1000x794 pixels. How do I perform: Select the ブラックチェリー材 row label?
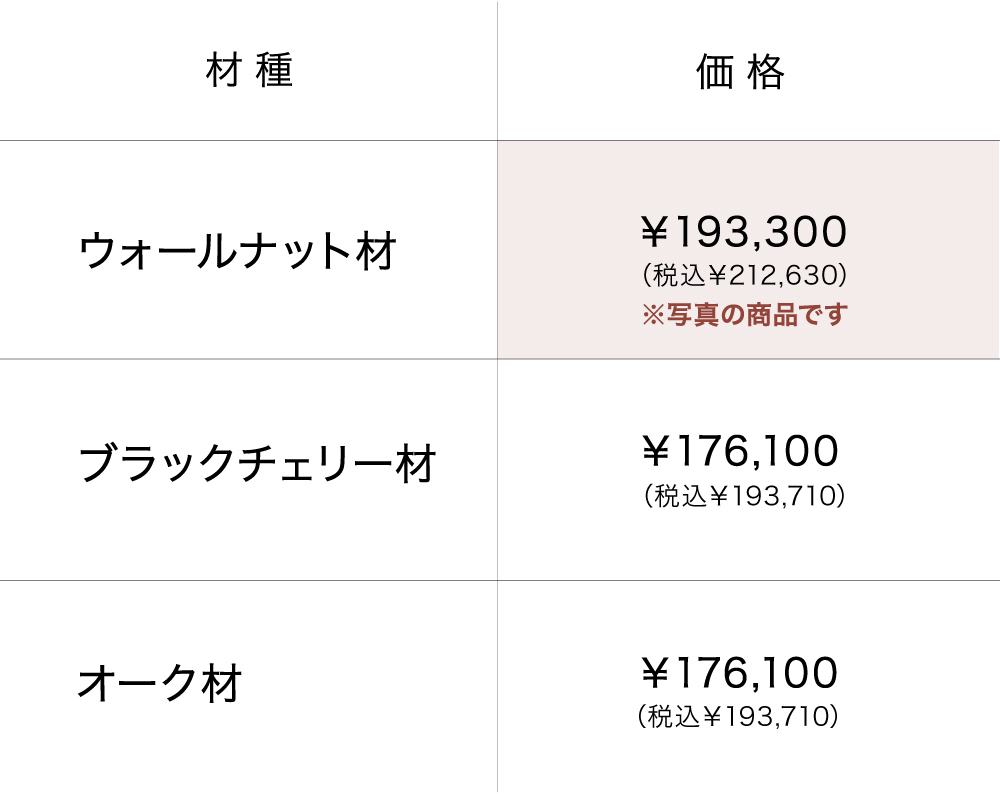pos(258,465)
